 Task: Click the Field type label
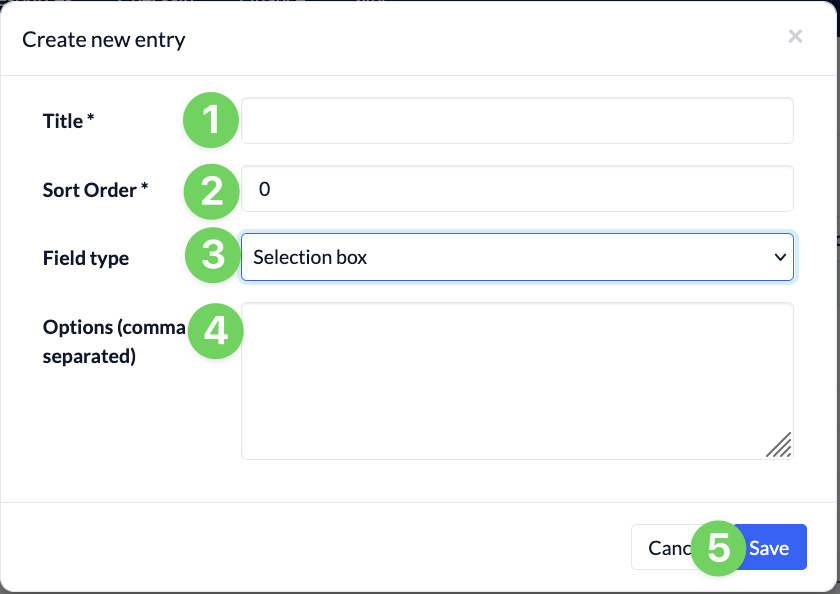pos(86,258)
